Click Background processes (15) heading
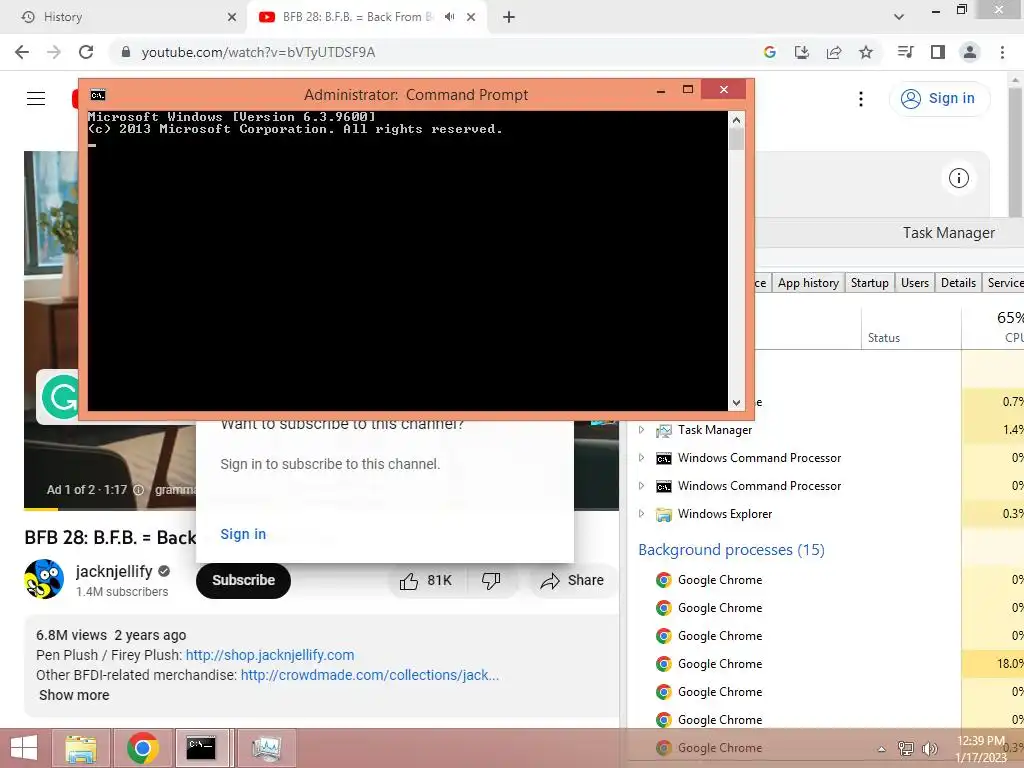The image size is (1024, 768). pyautogui.click(x=731, y=550)
